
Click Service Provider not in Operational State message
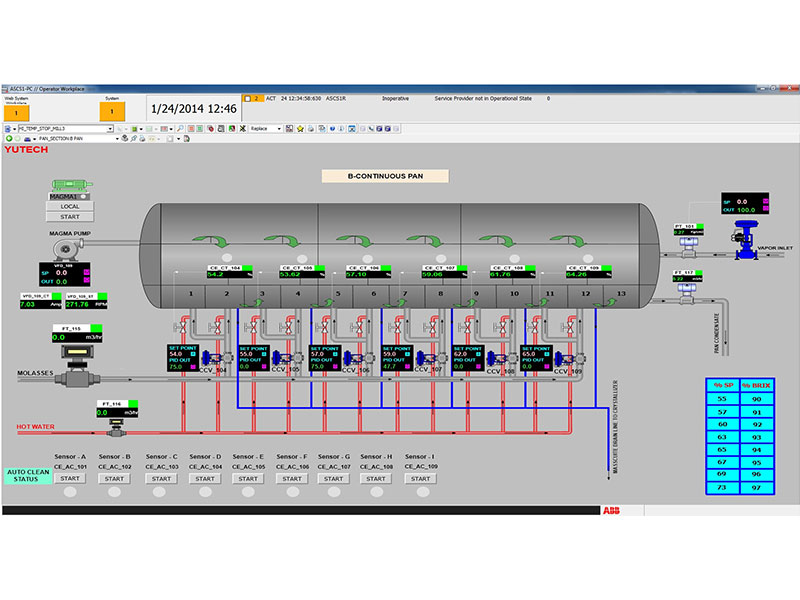click(x=483, y=98)
